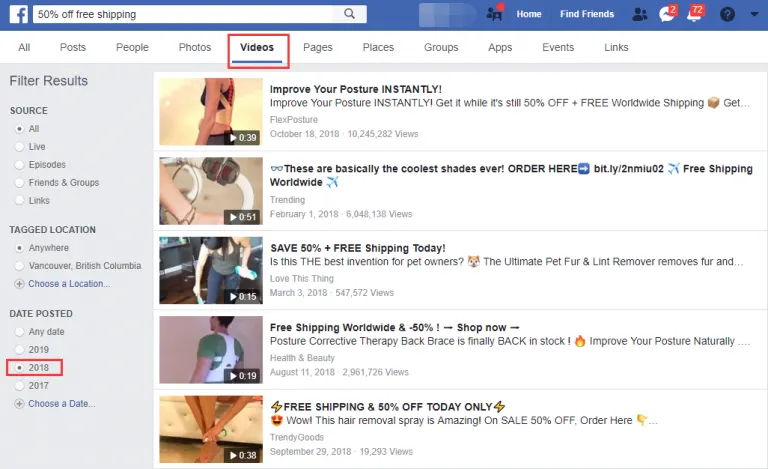
Task: Select the Live source radio button
Action: [19, 147]
